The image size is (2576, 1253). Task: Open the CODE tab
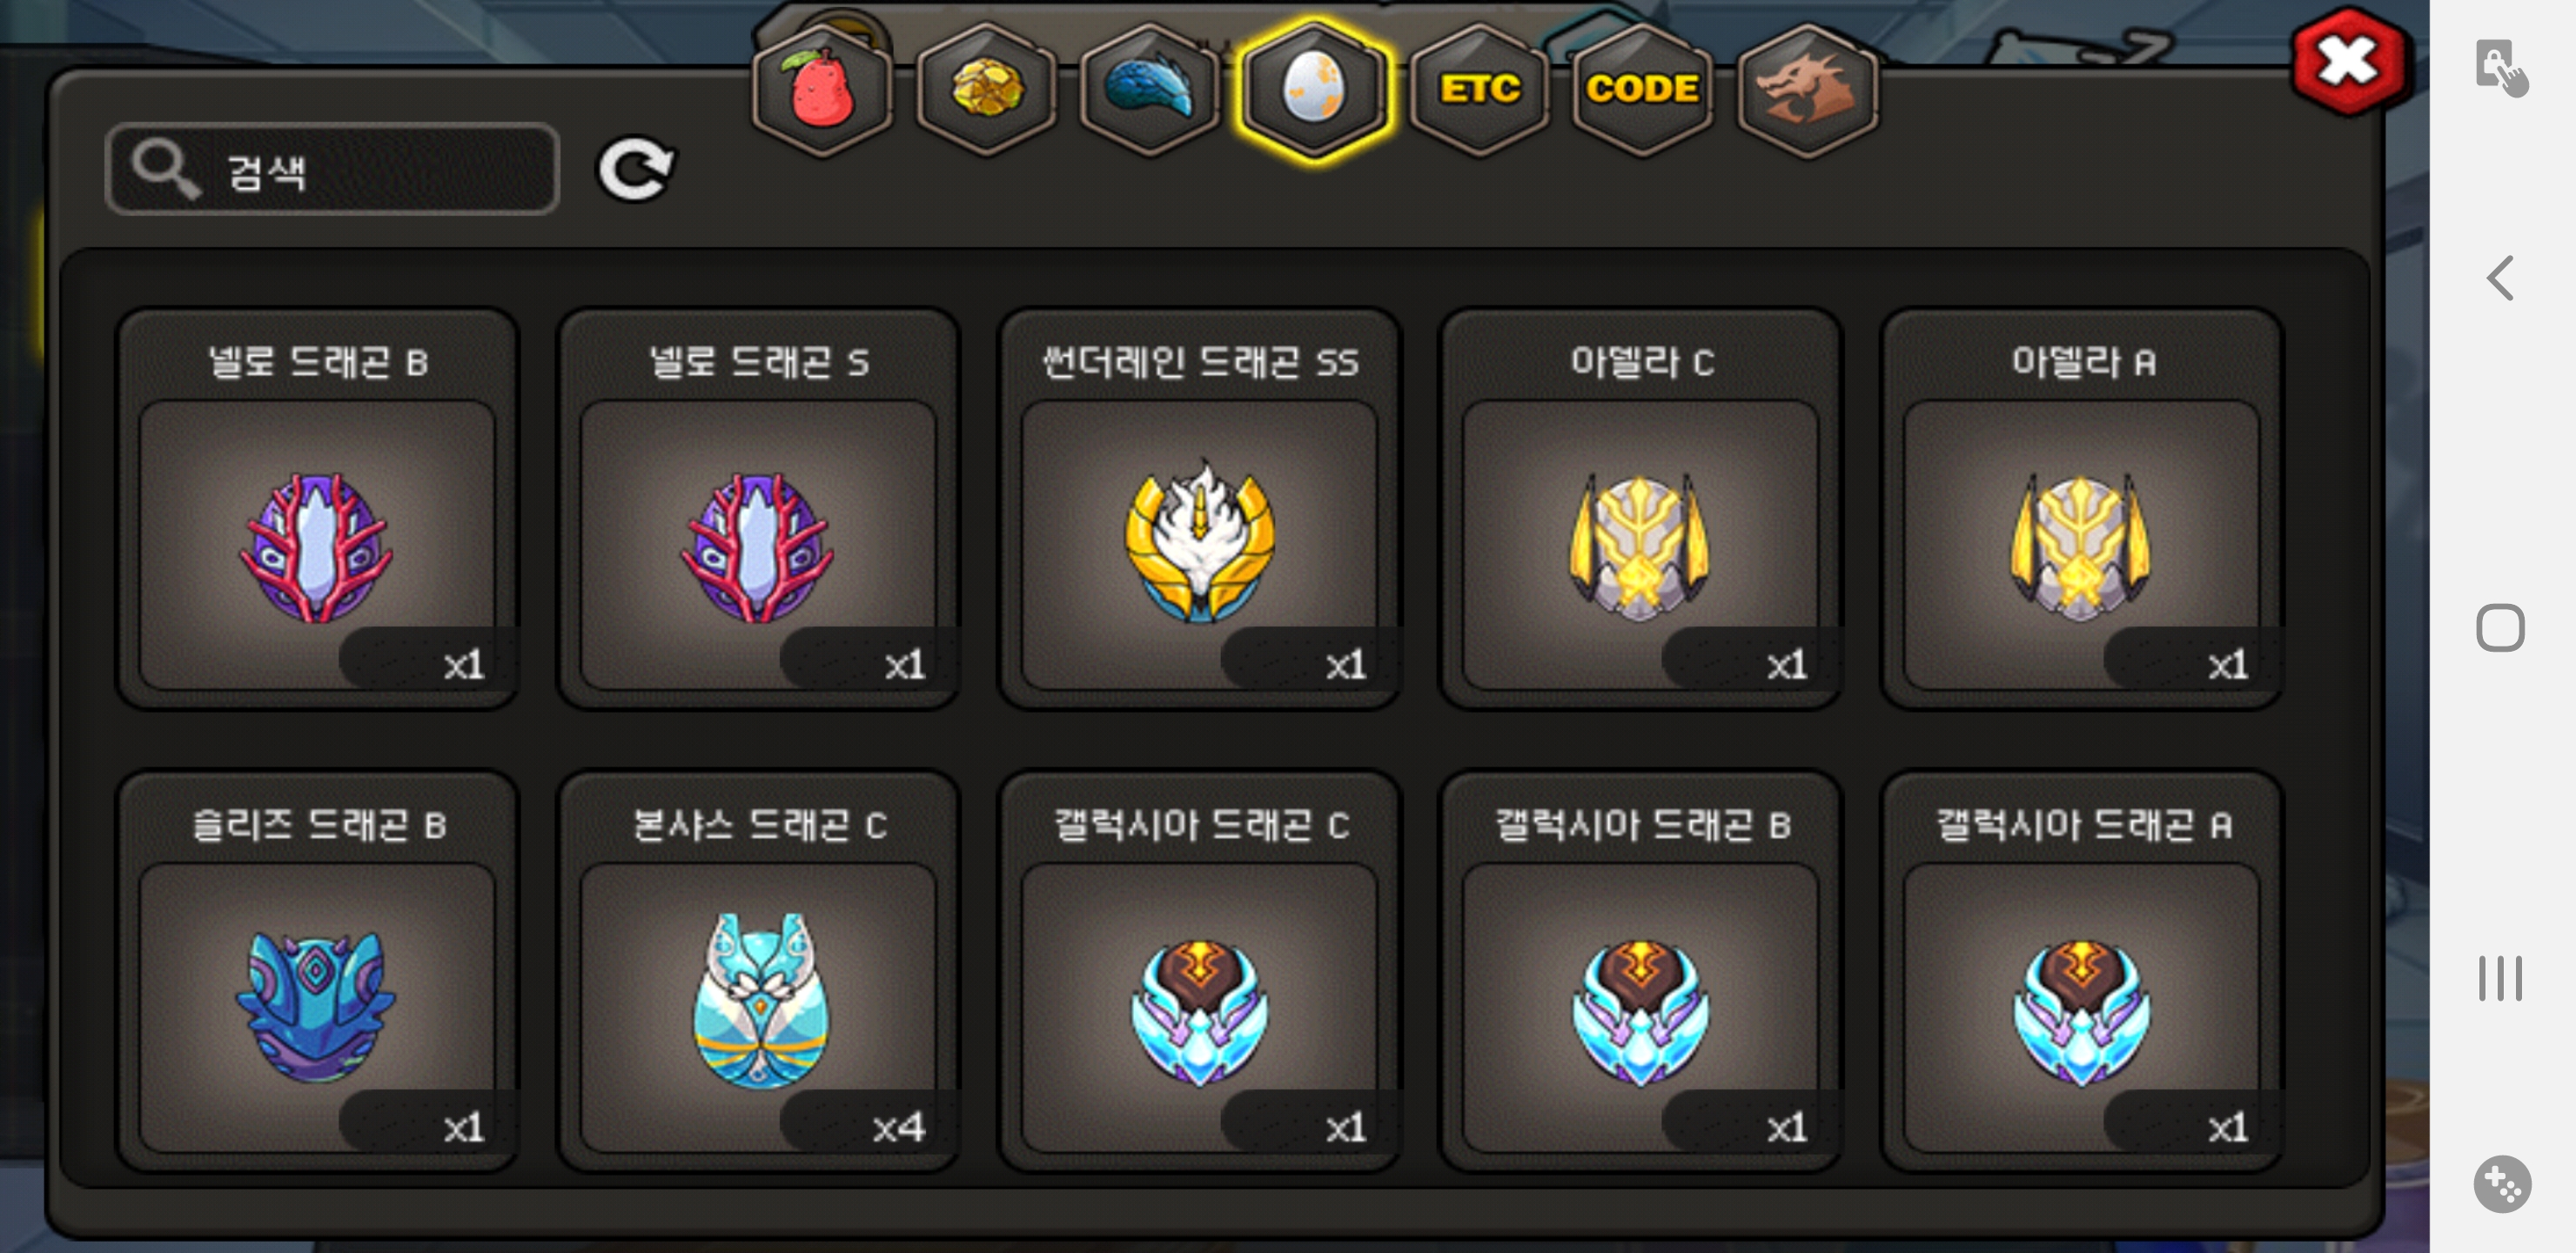(1642, 90)
